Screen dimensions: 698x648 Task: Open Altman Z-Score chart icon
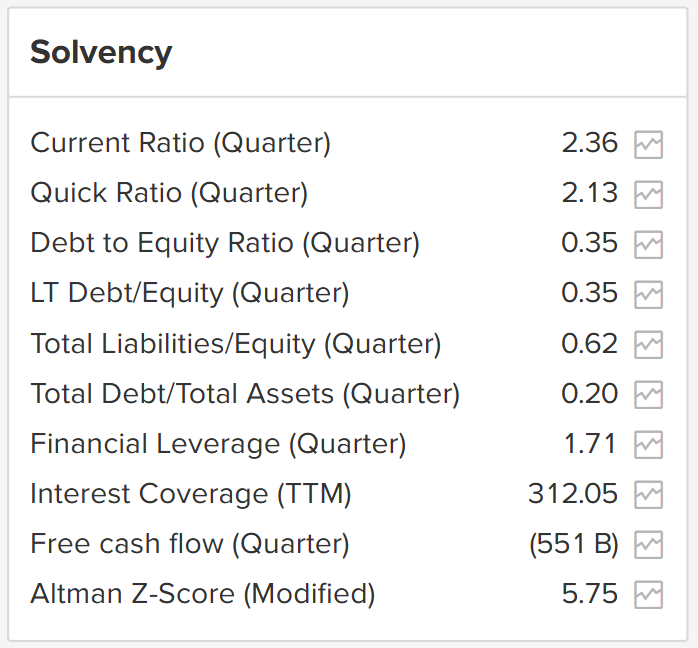[x=648, y=596]
